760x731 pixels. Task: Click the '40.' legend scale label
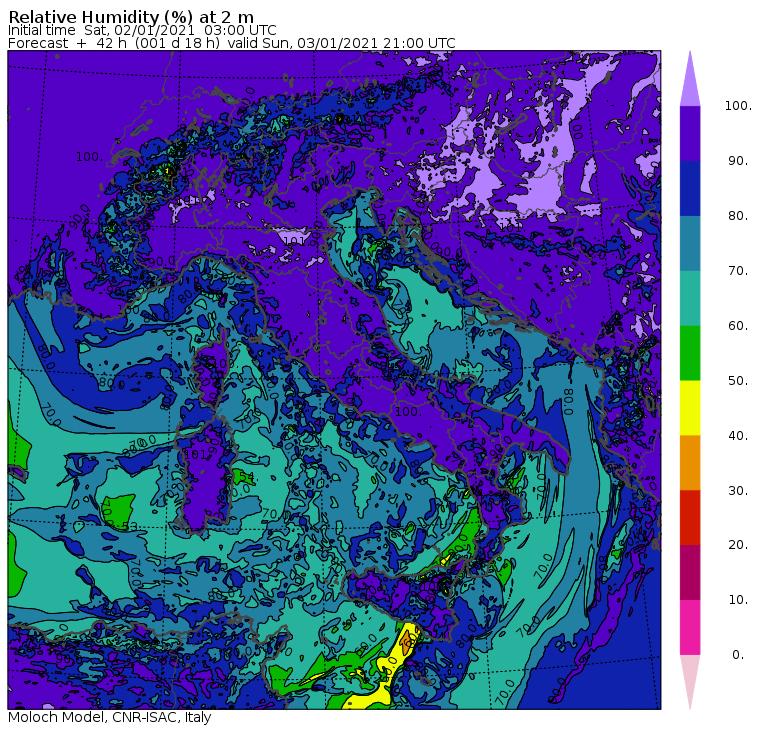[x=738, y=436]
